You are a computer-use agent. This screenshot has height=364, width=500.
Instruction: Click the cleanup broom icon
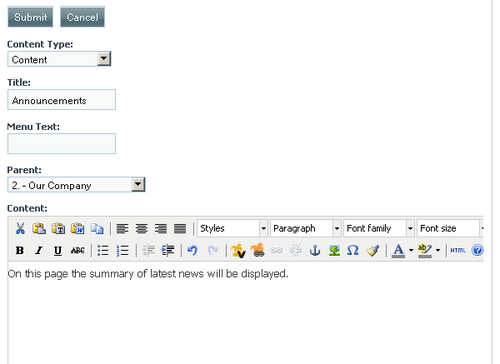(373, 250)
